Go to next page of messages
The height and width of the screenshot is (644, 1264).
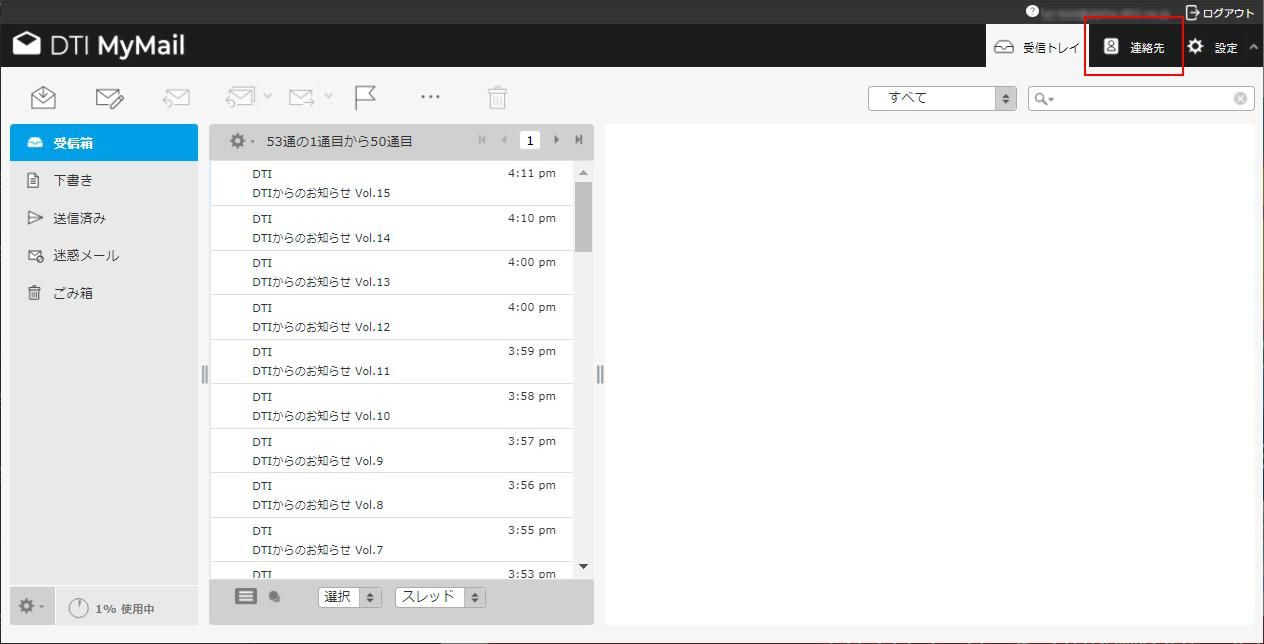click(556, 141)
